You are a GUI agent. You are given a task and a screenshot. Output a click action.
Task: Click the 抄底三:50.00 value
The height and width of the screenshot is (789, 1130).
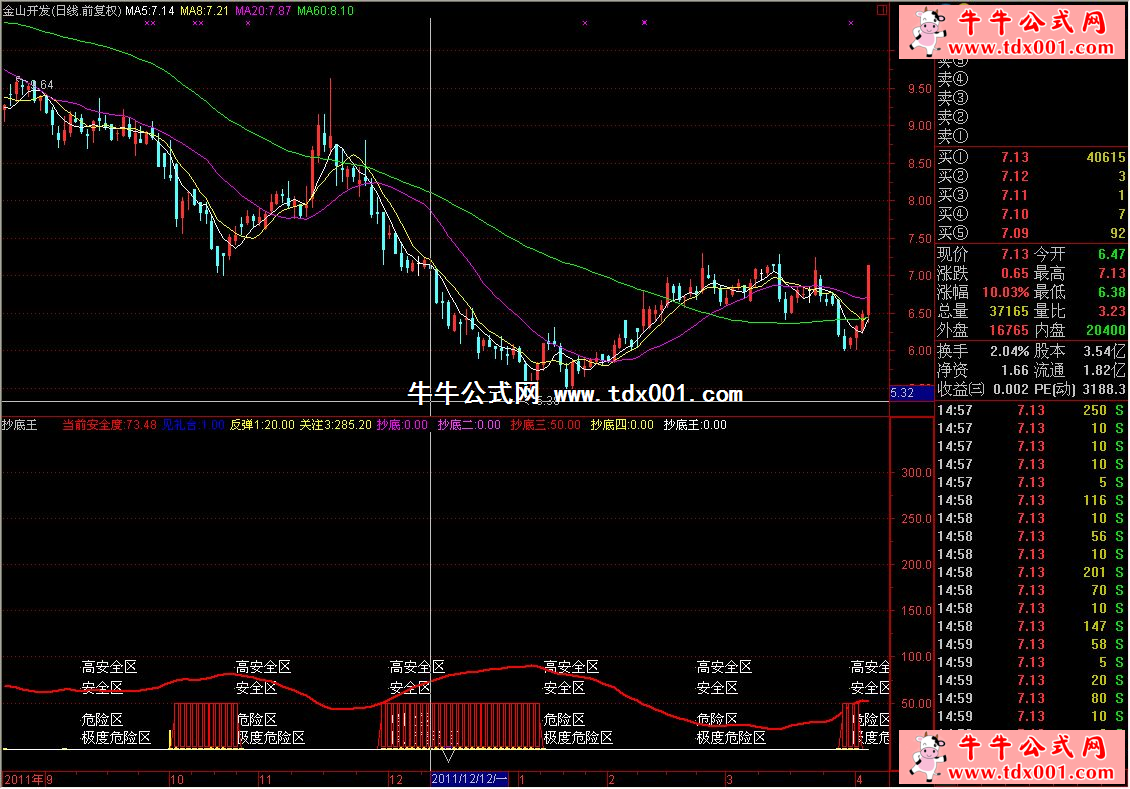[546, 425]
